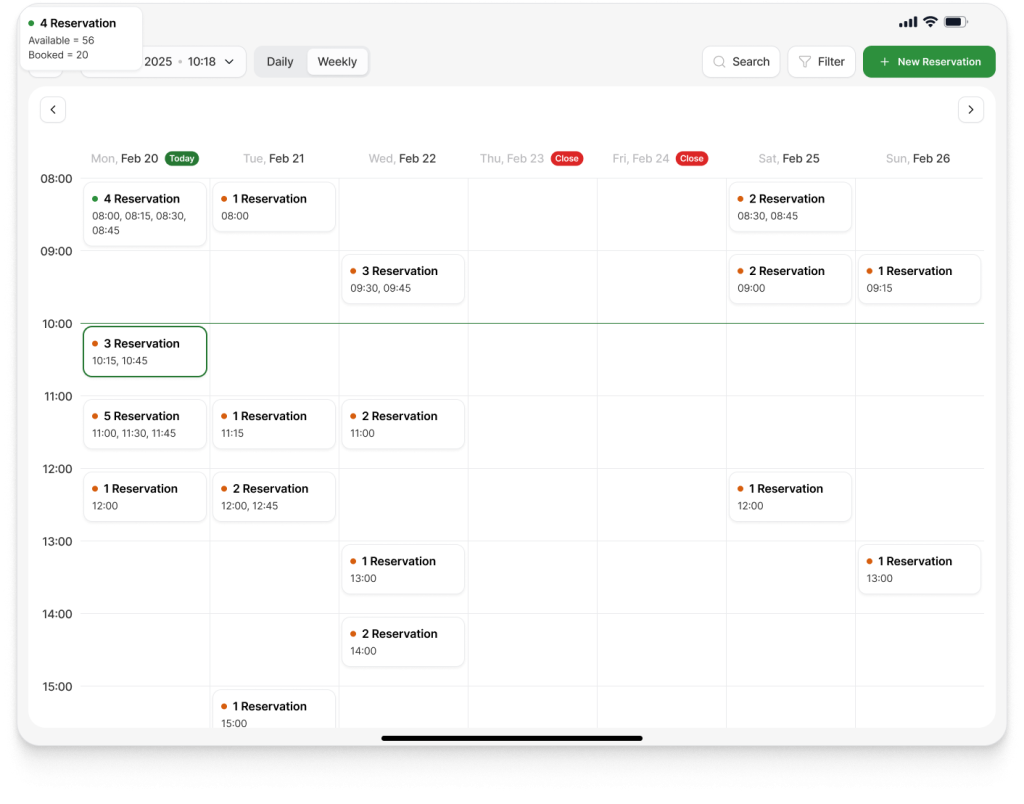1024x804 pixels.
Task: Open Wednesday 09:30, 09:45 reservation card
Action: 403,280
